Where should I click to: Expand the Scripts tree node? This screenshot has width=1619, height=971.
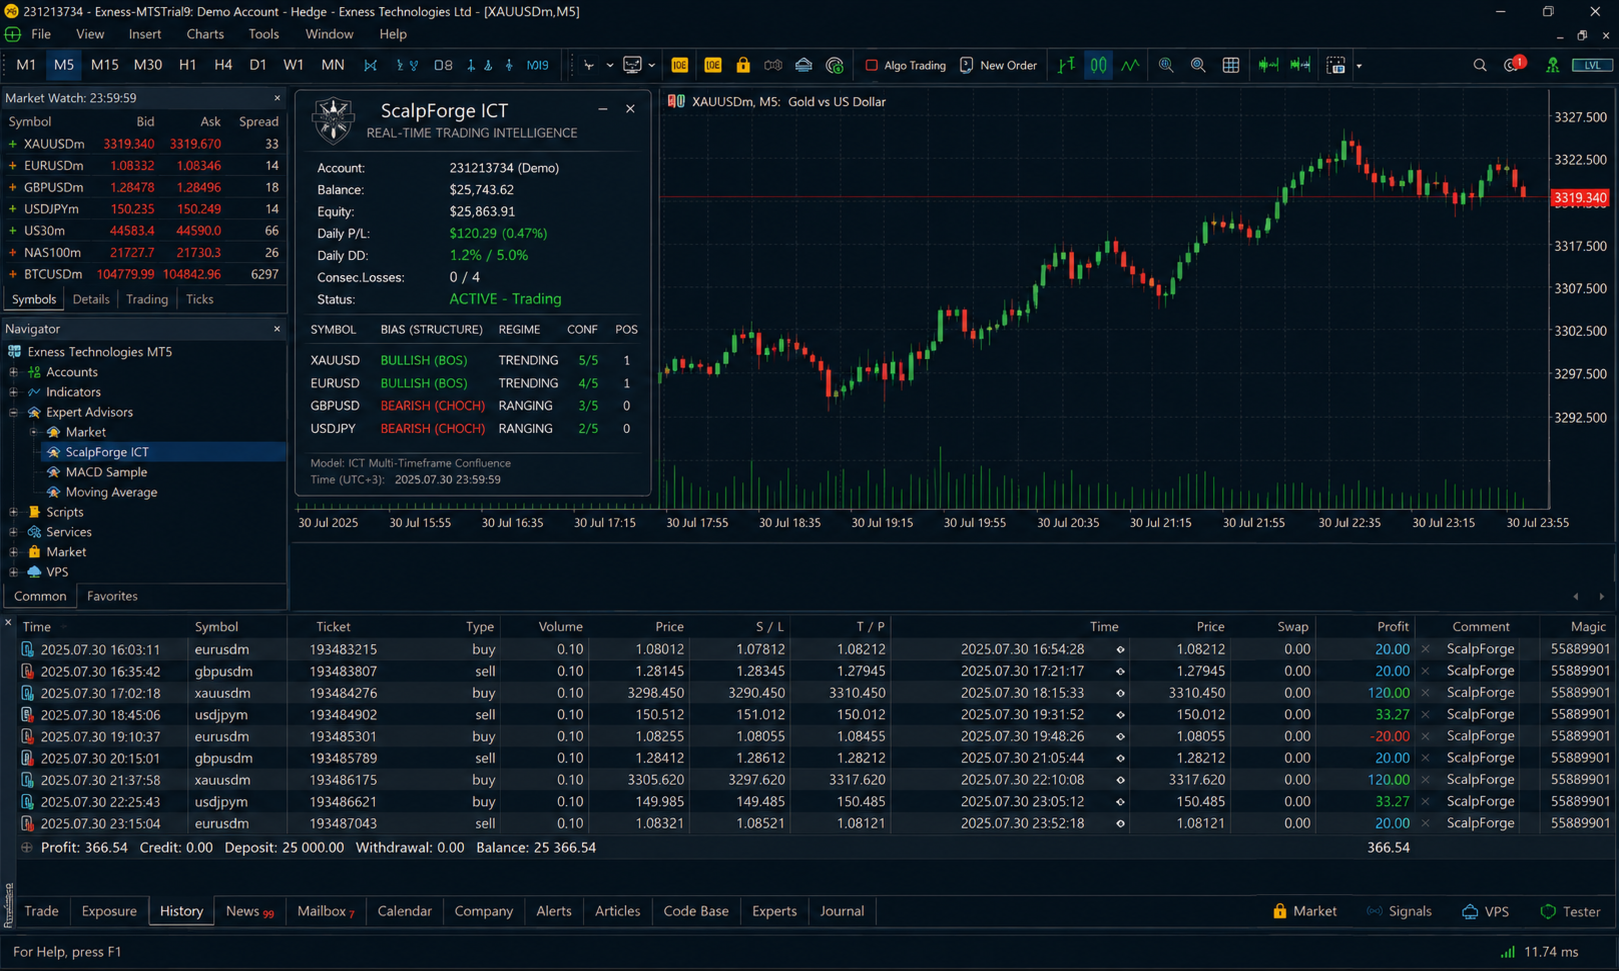14,512
